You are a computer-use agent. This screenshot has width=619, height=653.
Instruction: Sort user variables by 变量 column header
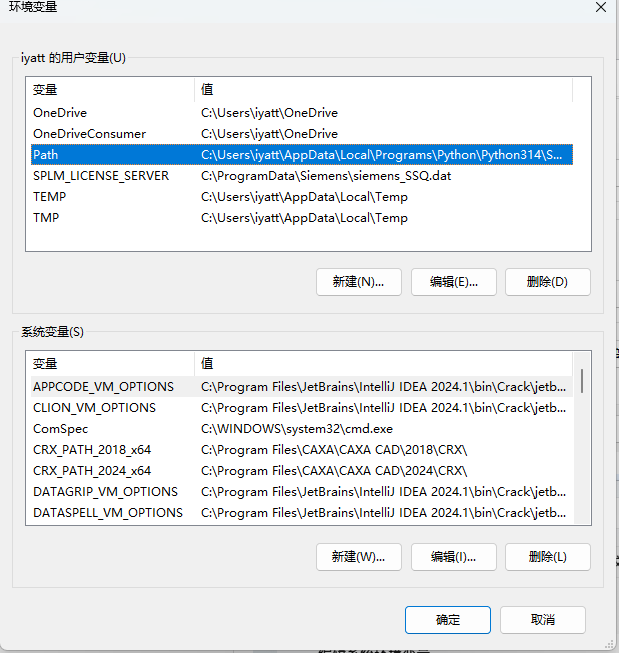pos(110,90)
